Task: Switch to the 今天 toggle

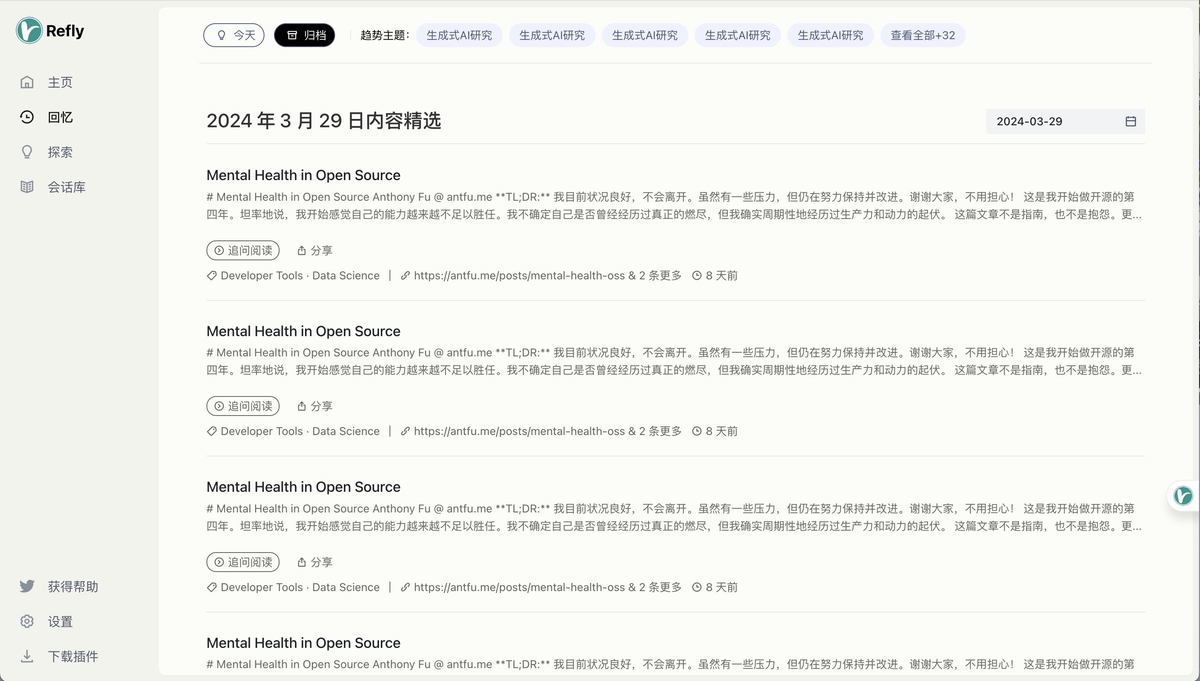Action: 234,35
